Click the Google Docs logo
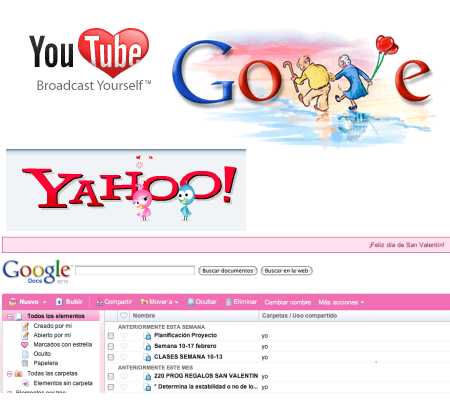Image resolution: width=450 pixels, height=400 pixels. [37, 272]
